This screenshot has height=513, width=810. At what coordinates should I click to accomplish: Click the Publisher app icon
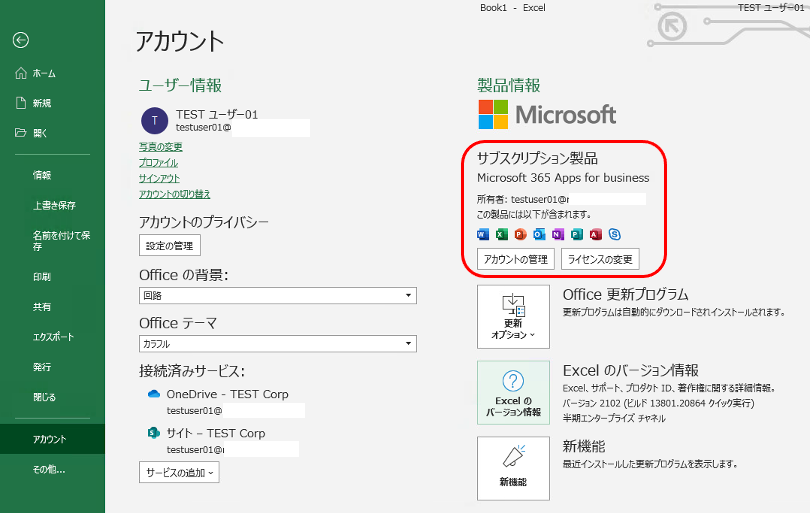click(577, 235)
